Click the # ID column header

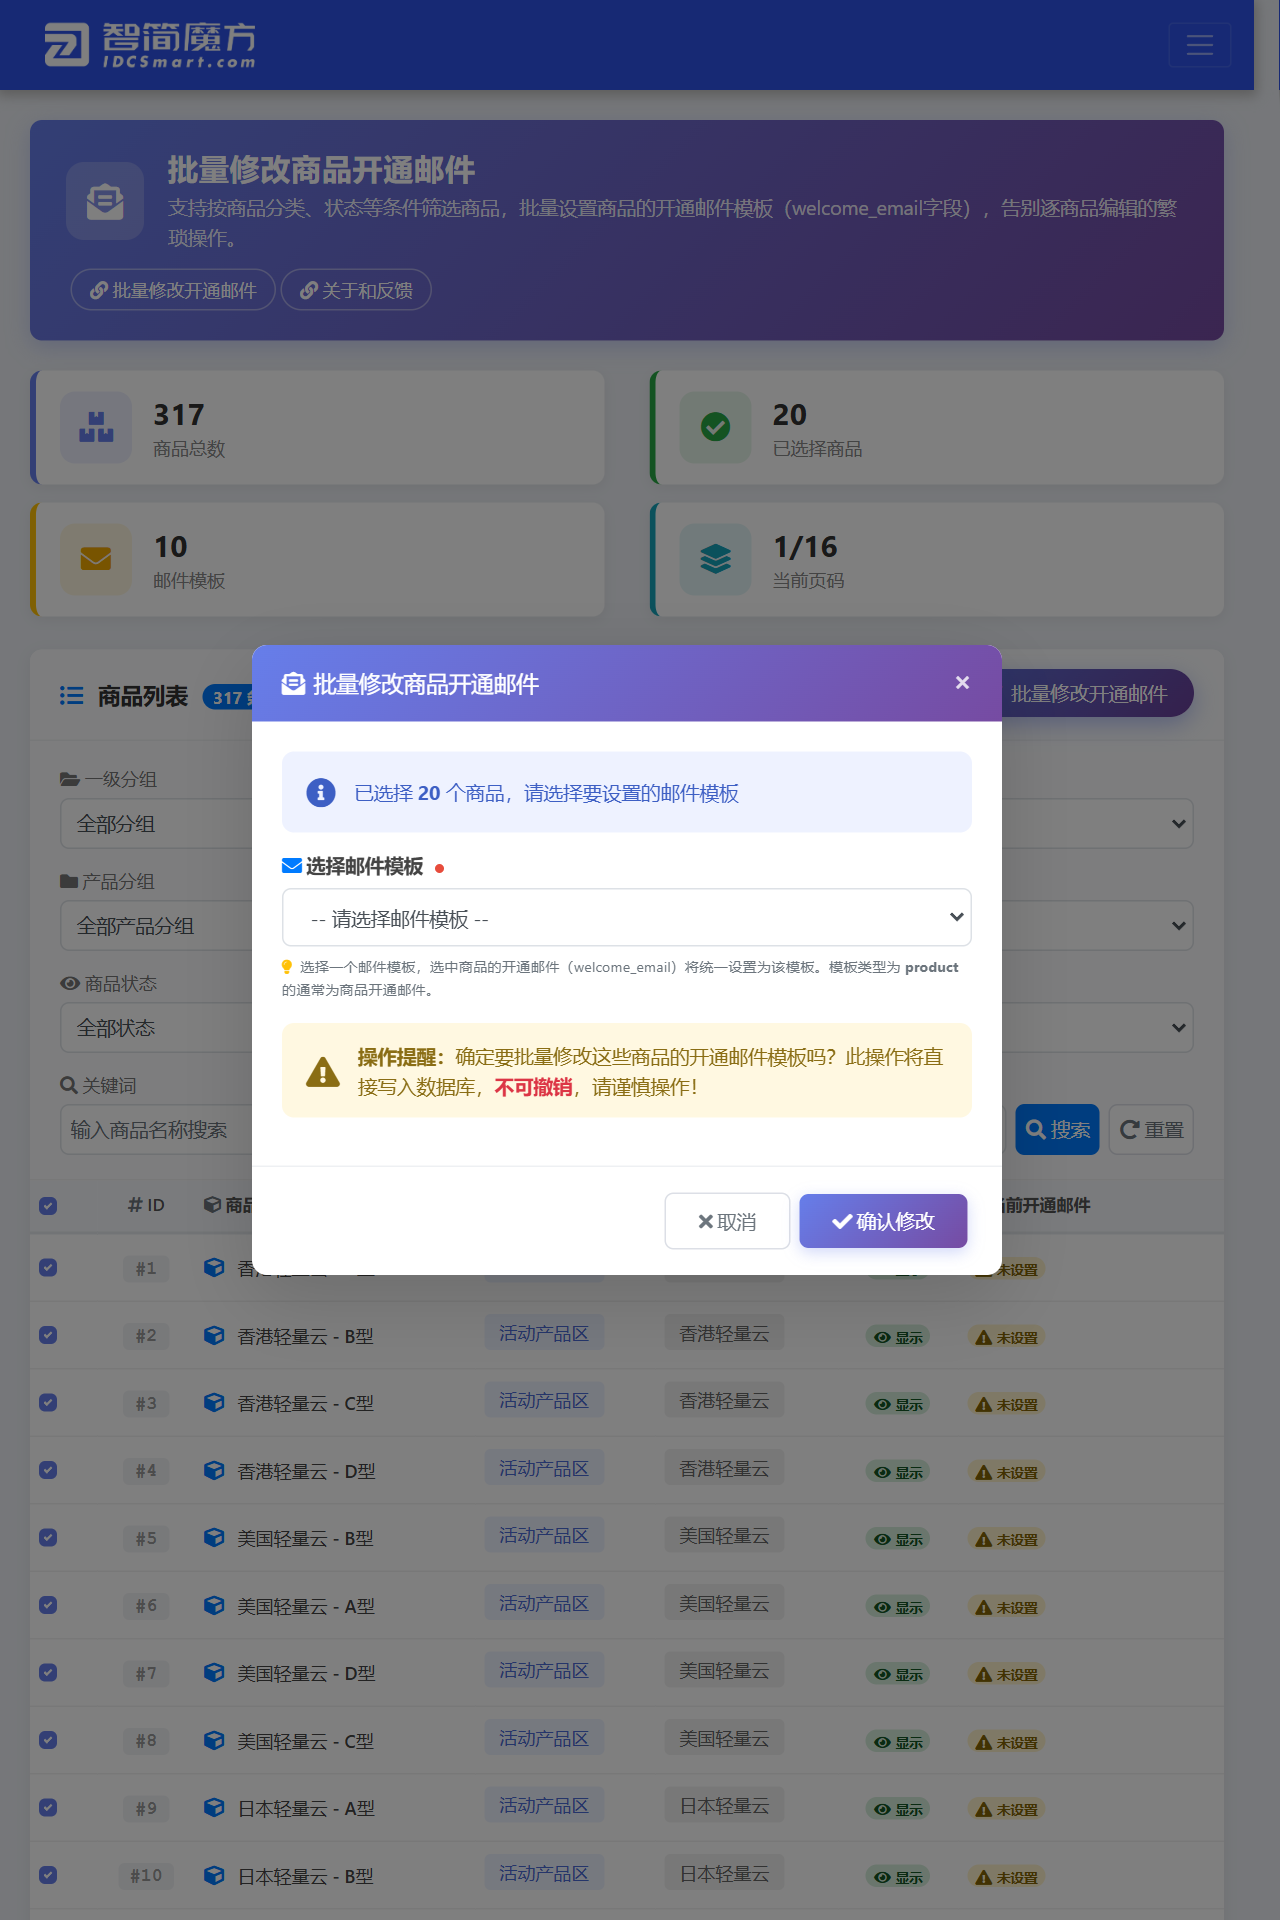[x=146, y=1205]
